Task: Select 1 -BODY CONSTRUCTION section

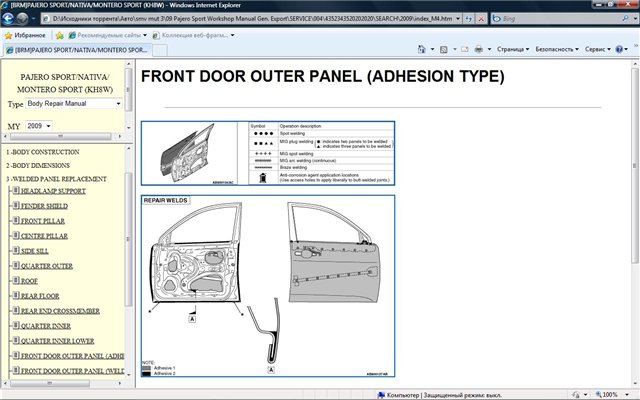Action: 42,152
